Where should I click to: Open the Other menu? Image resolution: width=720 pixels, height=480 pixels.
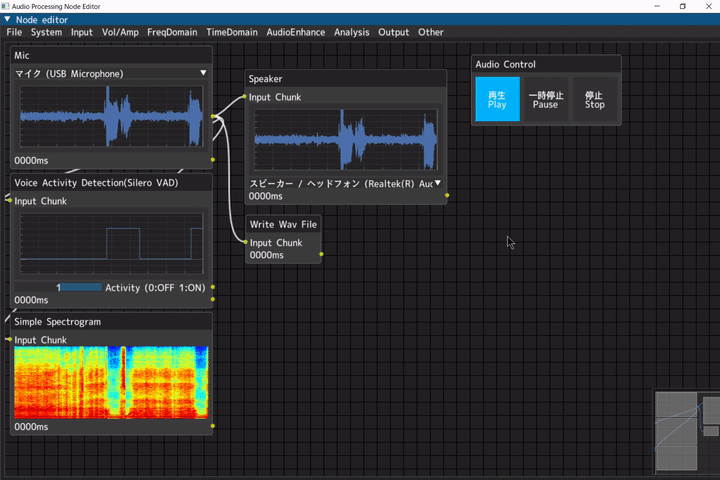point(431,32)
